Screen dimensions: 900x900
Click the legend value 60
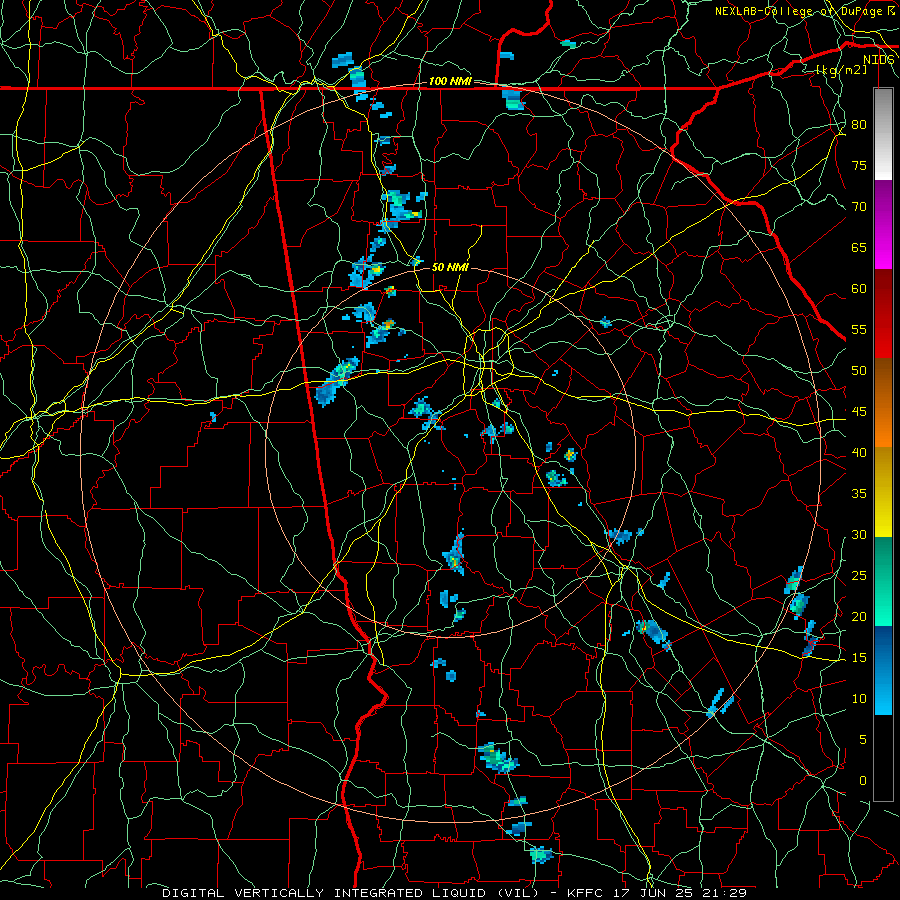859,289
